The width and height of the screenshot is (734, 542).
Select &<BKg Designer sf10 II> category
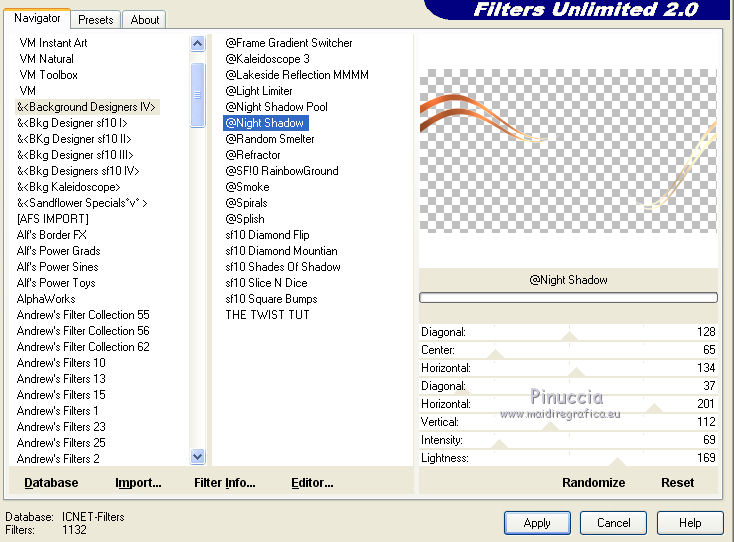tap(74, 139)
